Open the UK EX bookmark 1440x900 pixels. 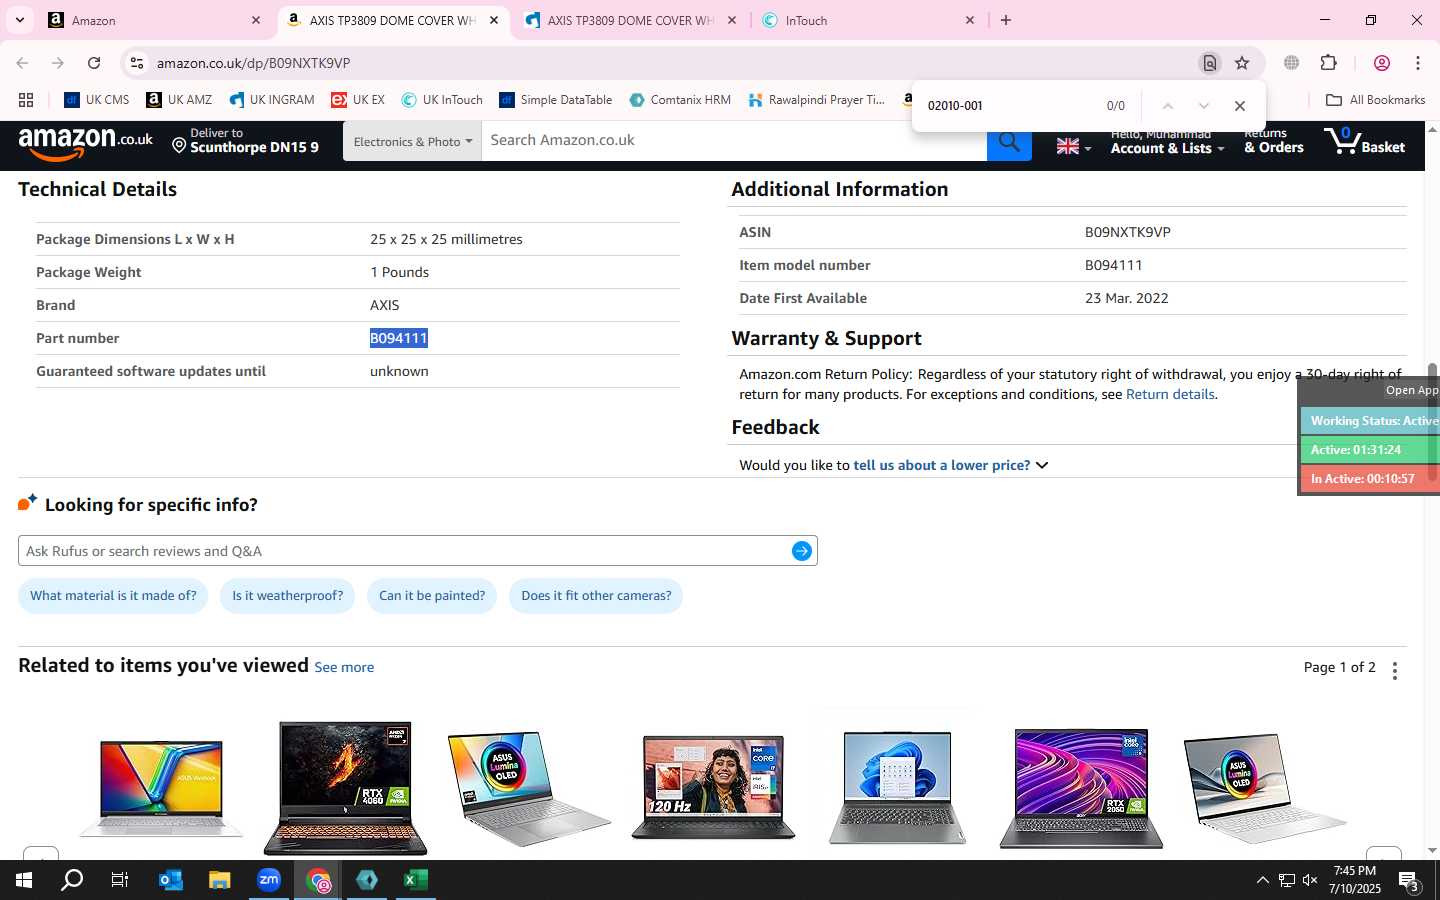[357, 100]
